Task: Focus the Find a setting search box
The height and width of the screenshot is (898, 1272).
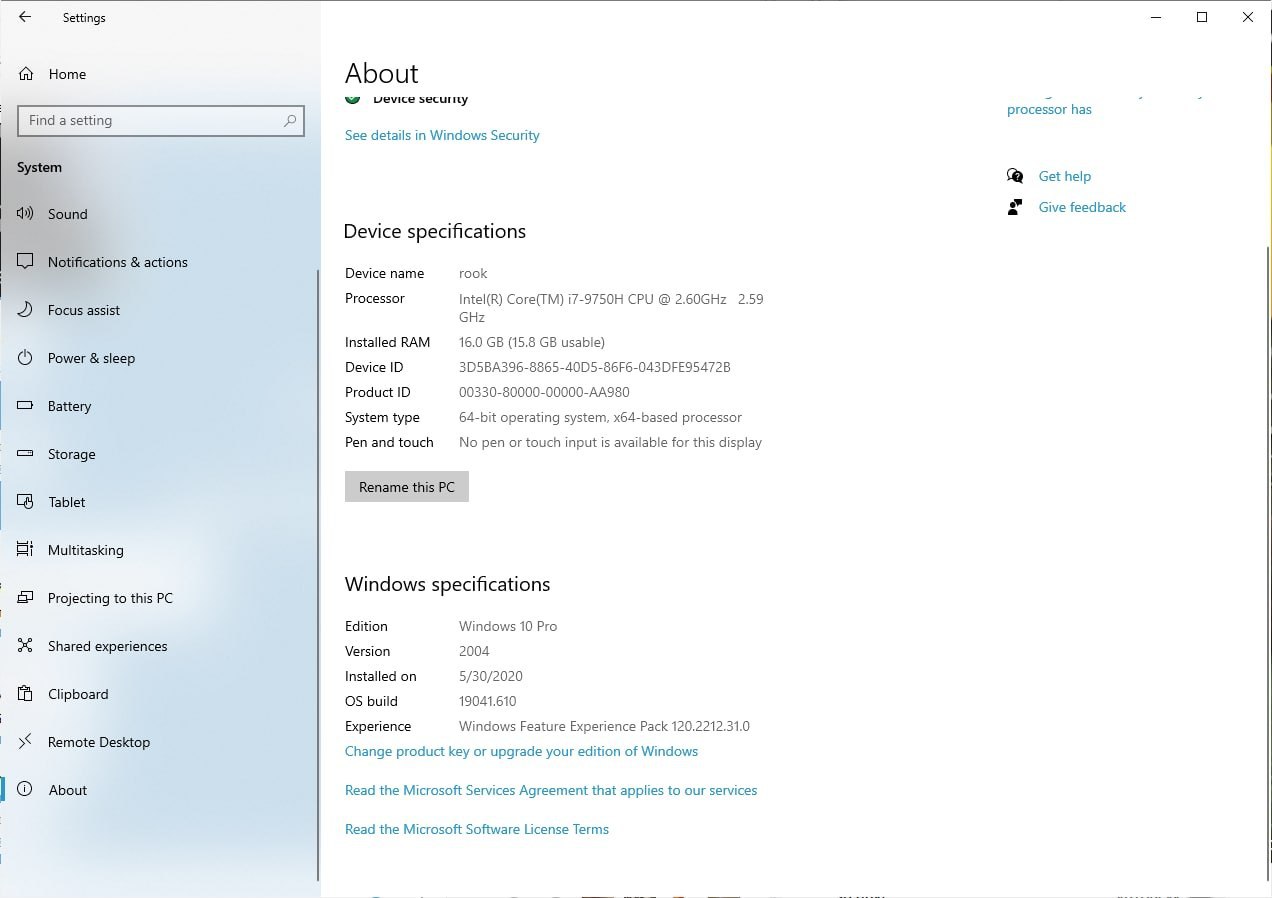Action: click(161, 121)
